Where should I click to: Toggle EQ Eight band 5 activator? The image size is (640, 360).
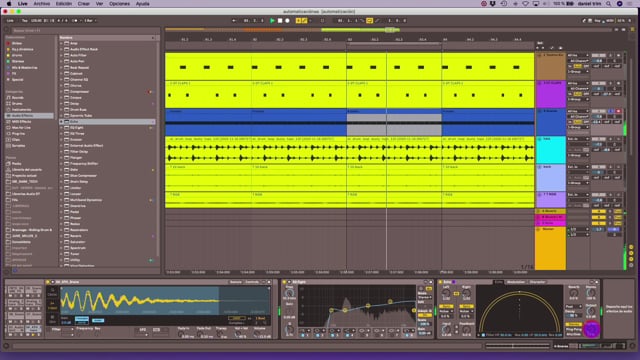(x=362, y=336)
